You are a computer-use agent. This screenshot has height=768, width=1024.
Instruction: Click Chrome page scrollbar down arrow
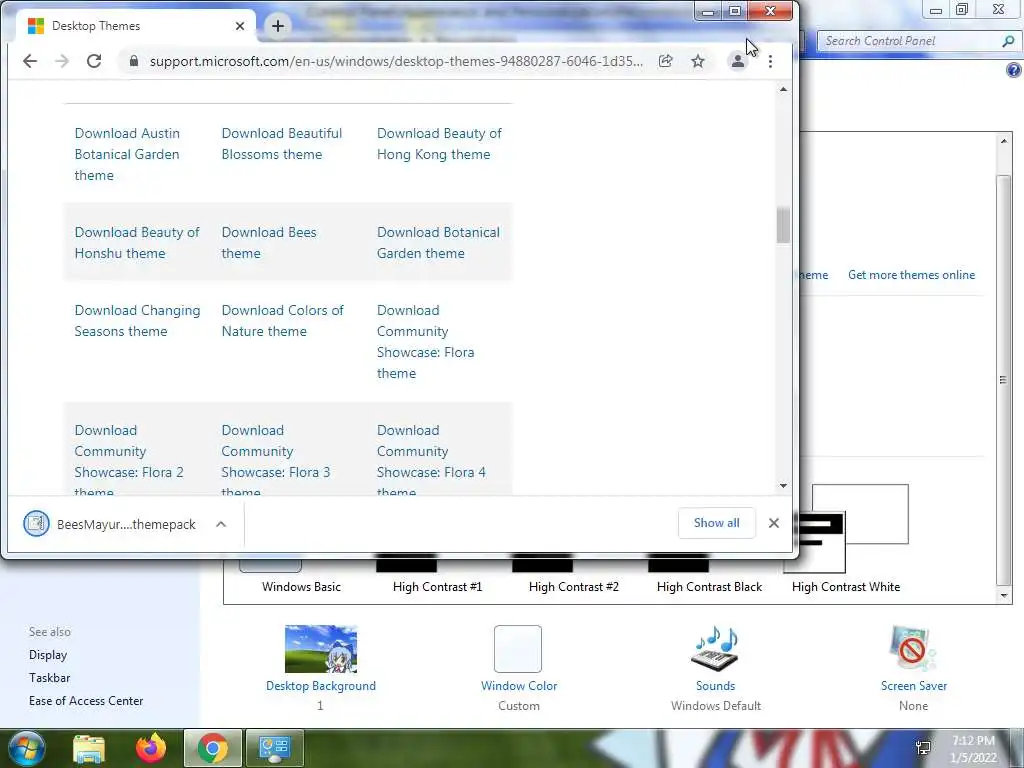783,486
